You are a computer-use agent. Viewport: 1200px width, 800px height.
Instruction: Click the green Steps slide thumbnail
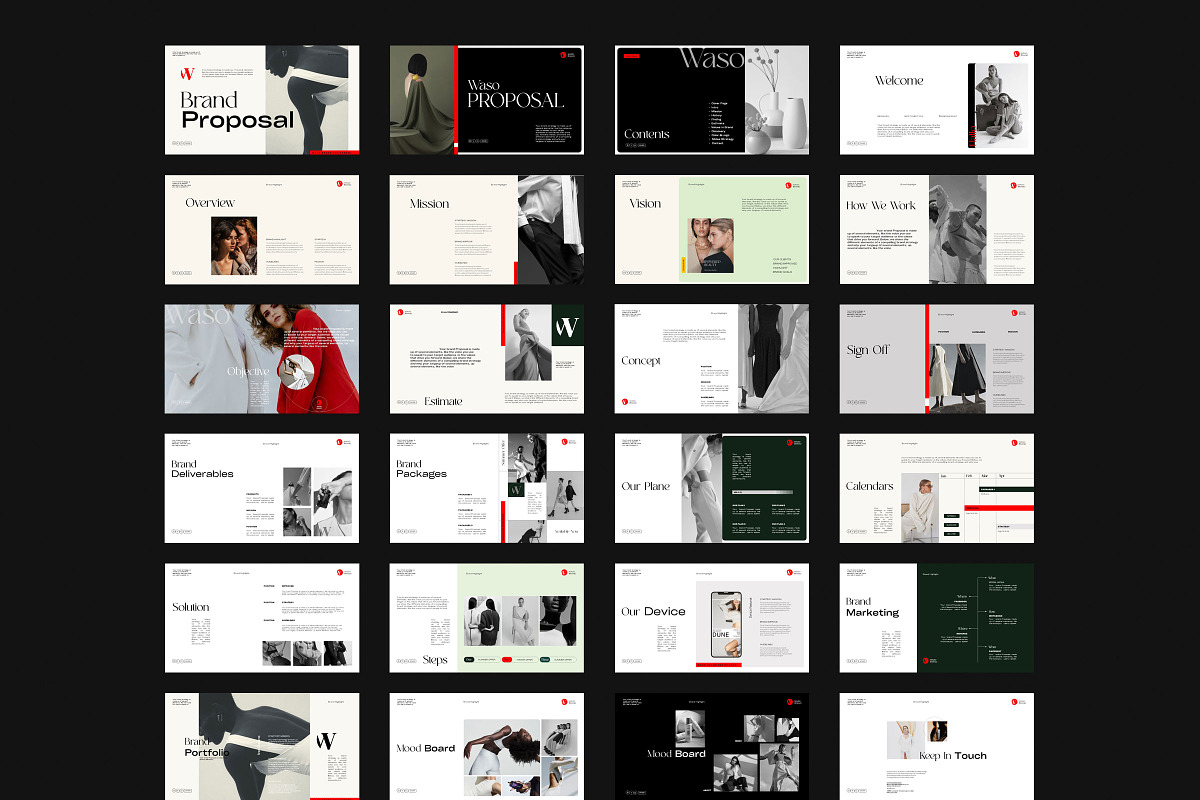click(x=487, y=618)
